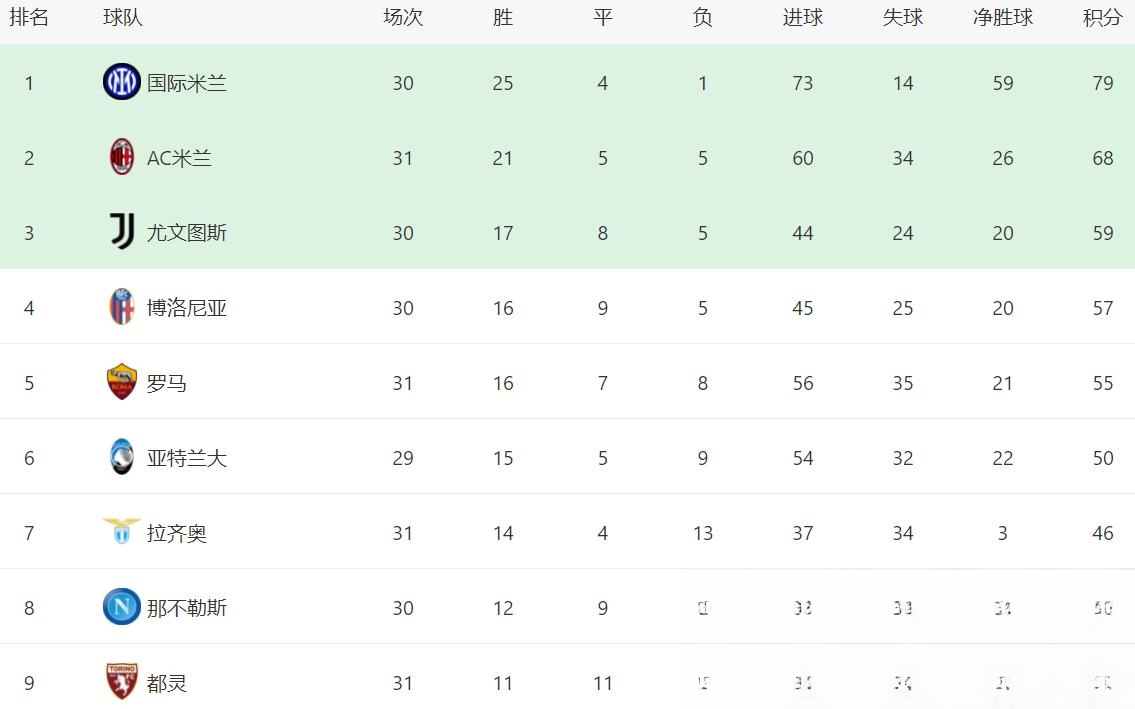Open the 那不勒斯 team name link
The width and height of the screenshot is (1135, 709).
pos(187,608)
